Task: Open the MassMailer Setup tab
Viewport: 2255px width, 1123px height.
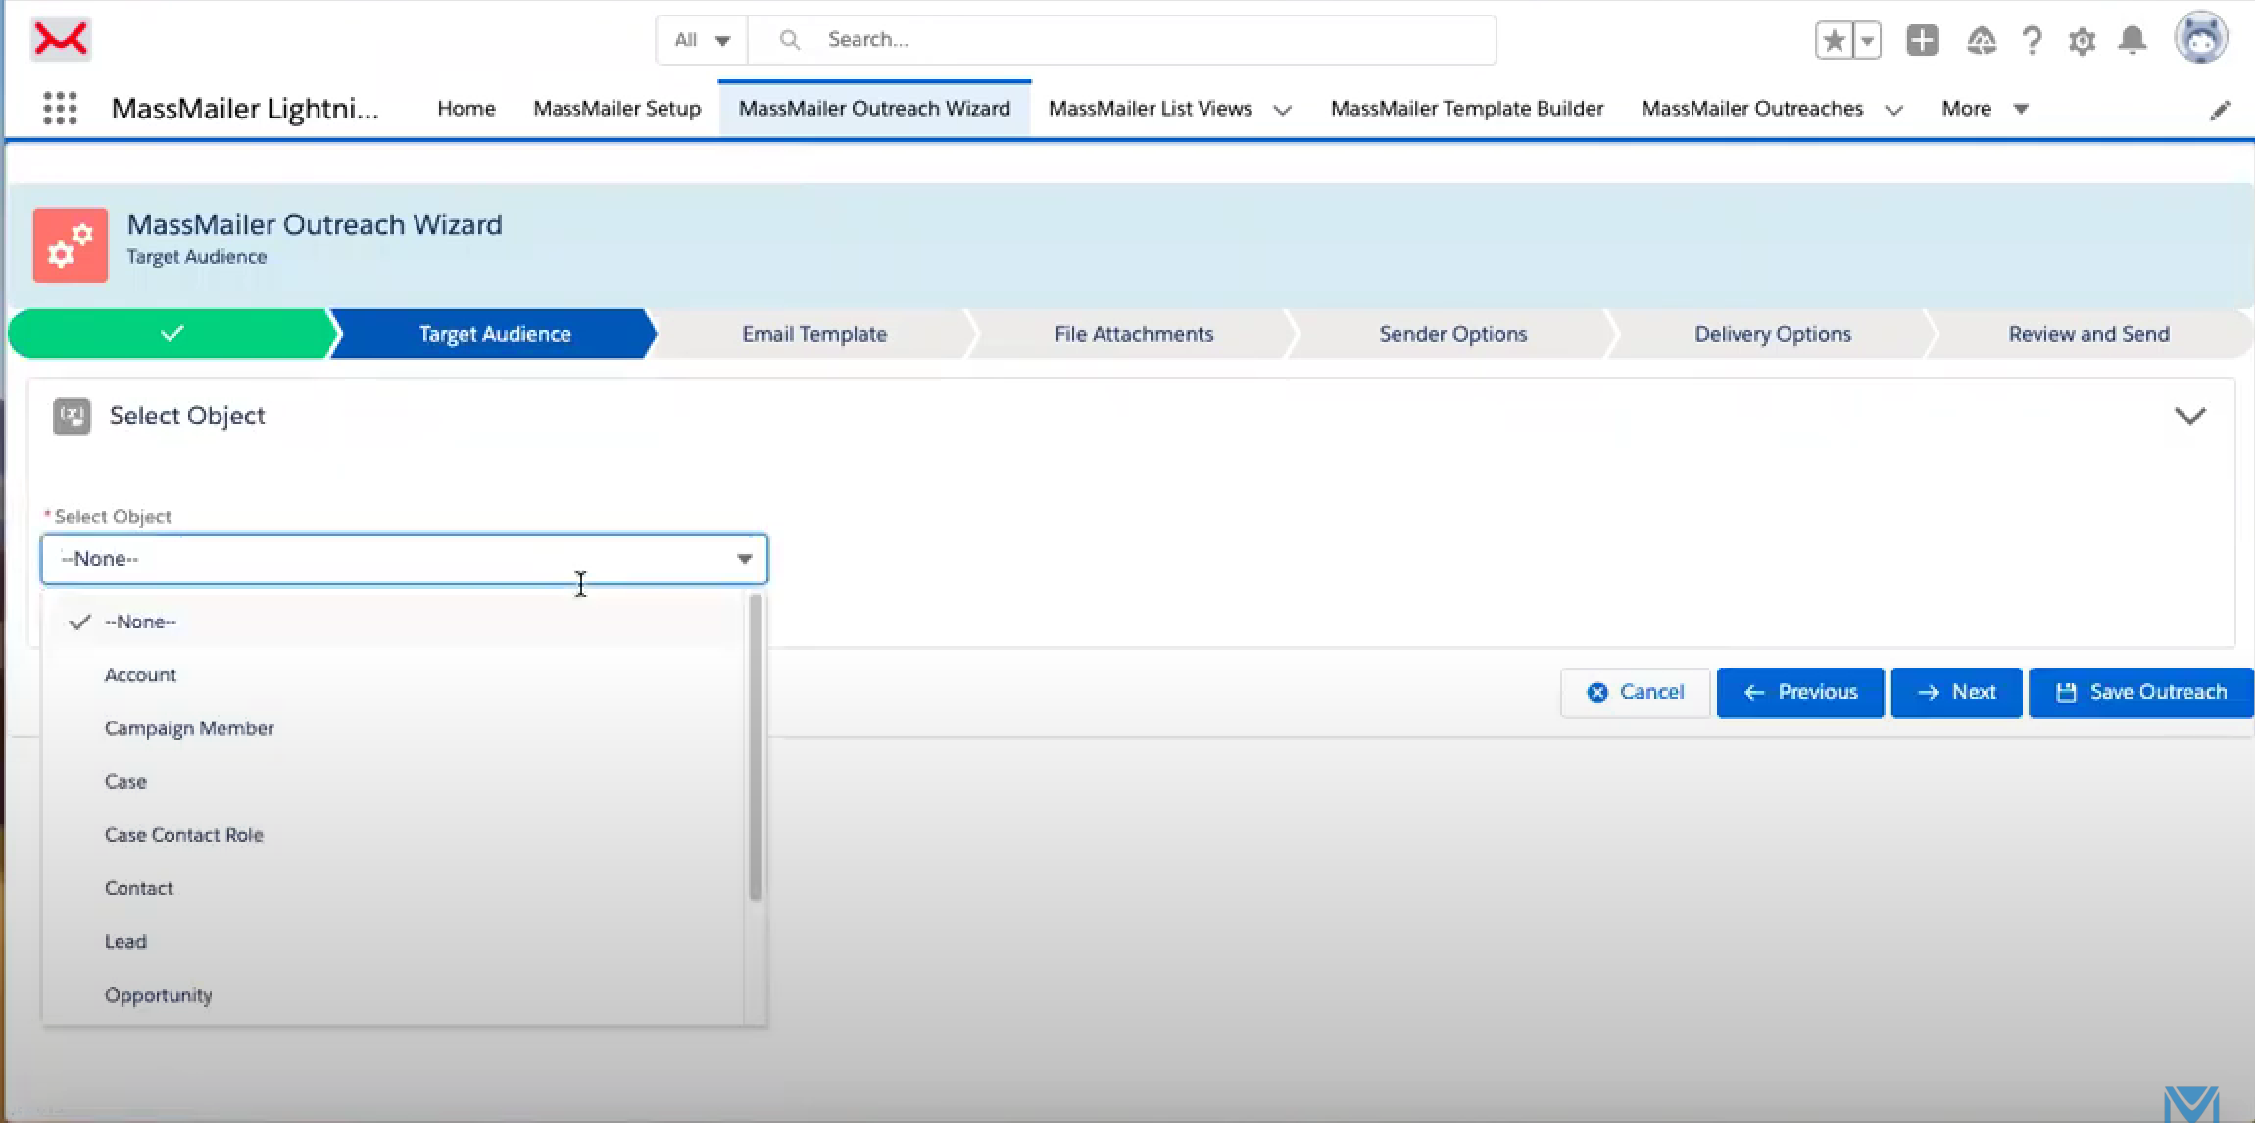Action: tap(617, 108)
